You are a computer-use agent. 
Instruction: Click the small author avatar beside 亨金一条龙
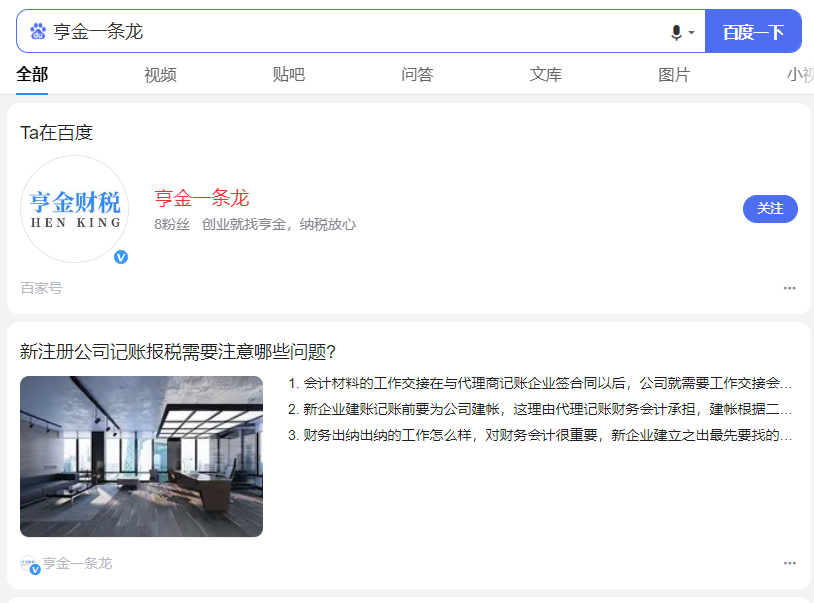tap(29, 564)
